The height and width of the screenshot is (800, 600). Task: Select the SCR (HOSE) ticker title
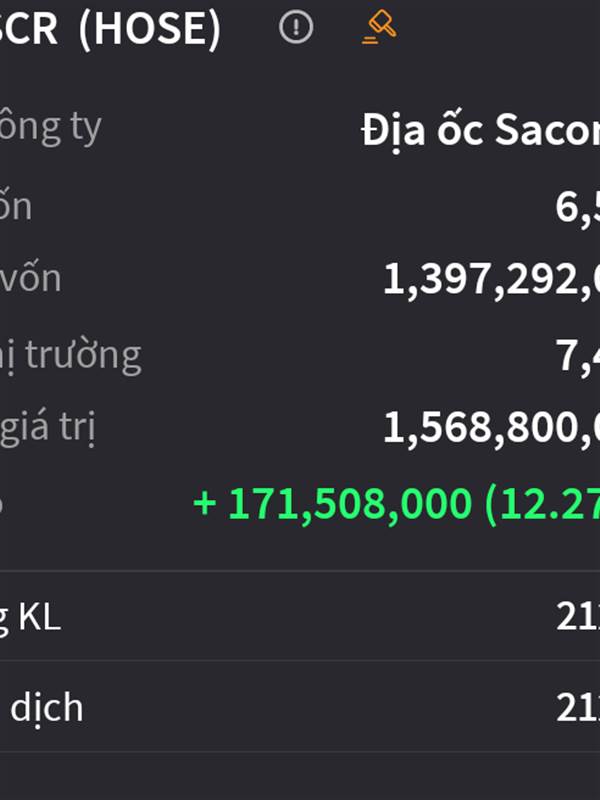tap(110, 29)
